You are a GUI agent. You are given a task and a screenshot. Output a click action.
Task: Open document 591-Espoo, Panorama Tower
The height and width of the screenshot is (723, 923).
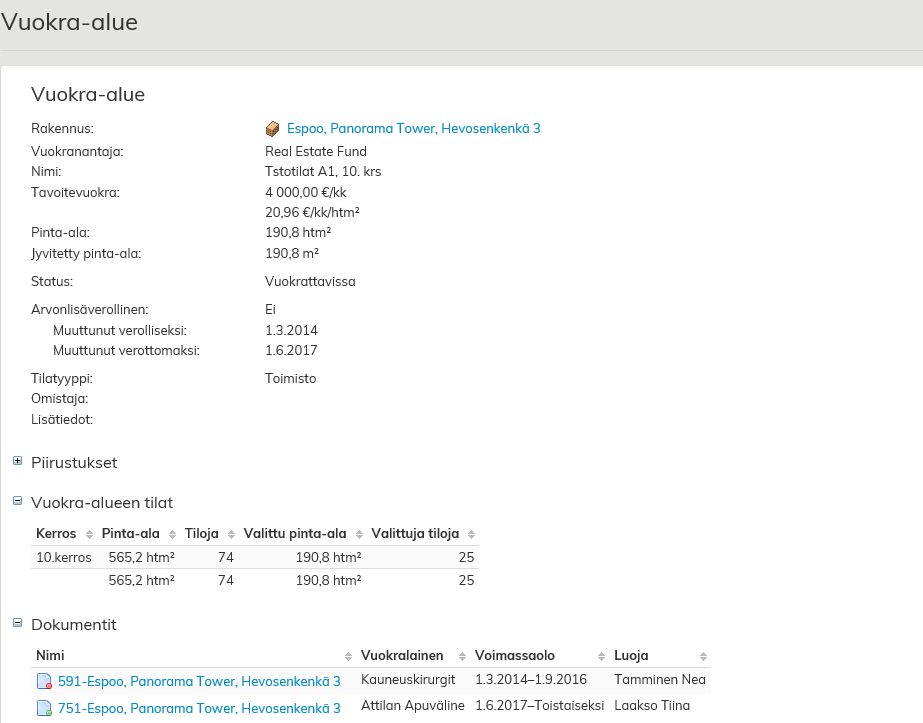click(x=199, y=682)
